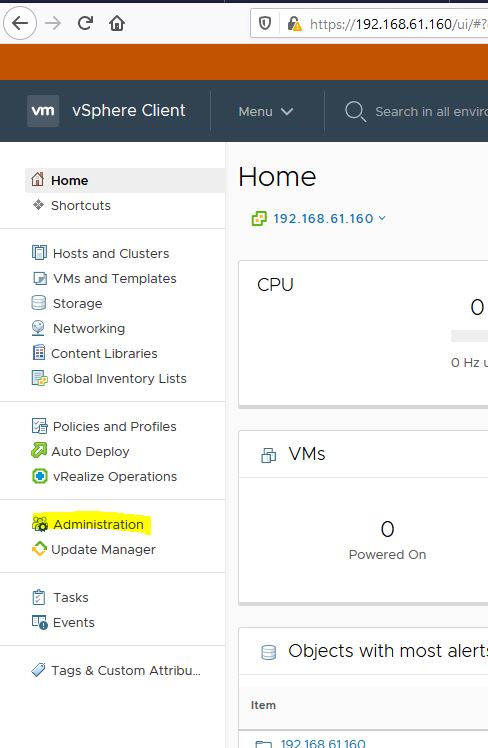Image resolution: width=488 pixels, height=748 pixels.
Task: Go to browser home page icon
Action: click(x=117, y=23)
